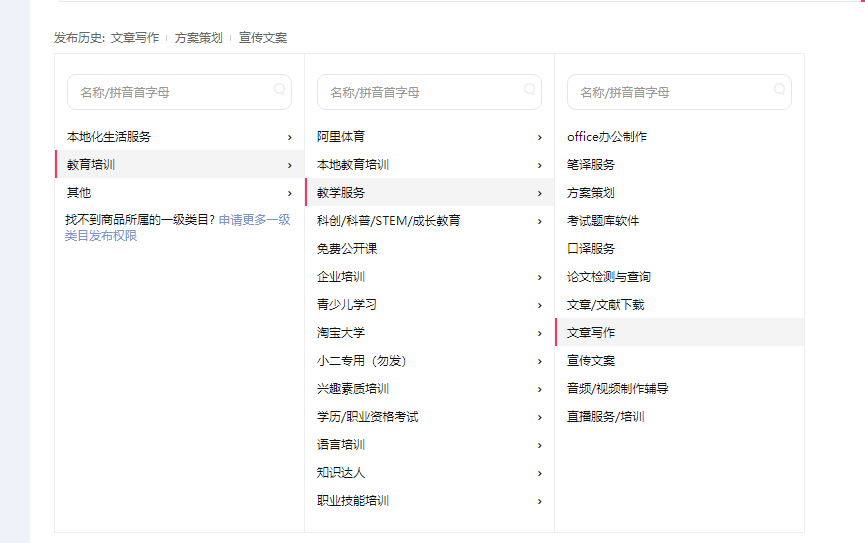Focus the first column name search field

pyautogui.click(x=168, y=92)
